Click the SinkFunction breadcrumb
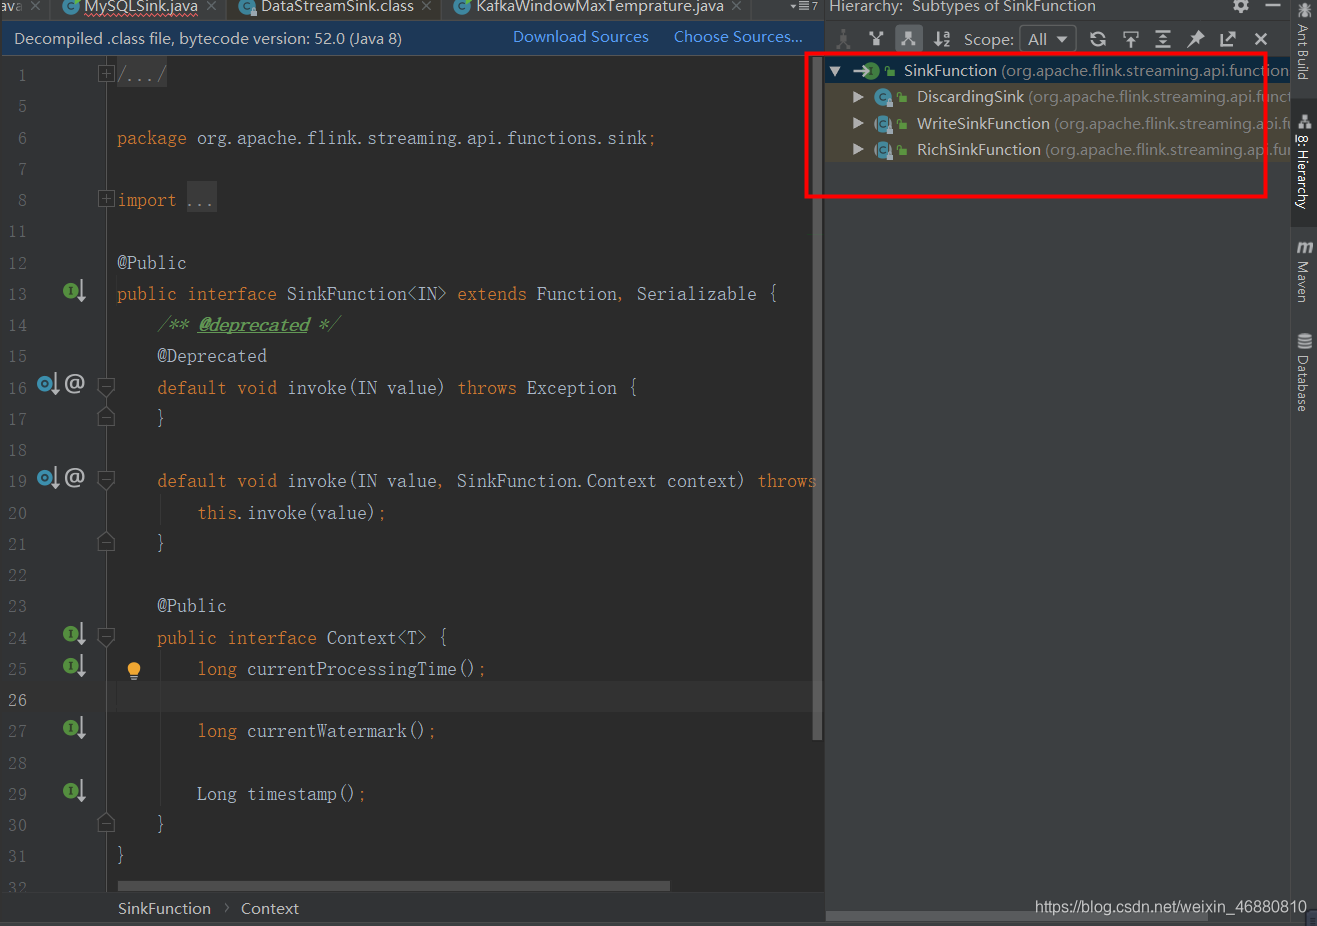The image size is (1317, 926). [164, 908]
